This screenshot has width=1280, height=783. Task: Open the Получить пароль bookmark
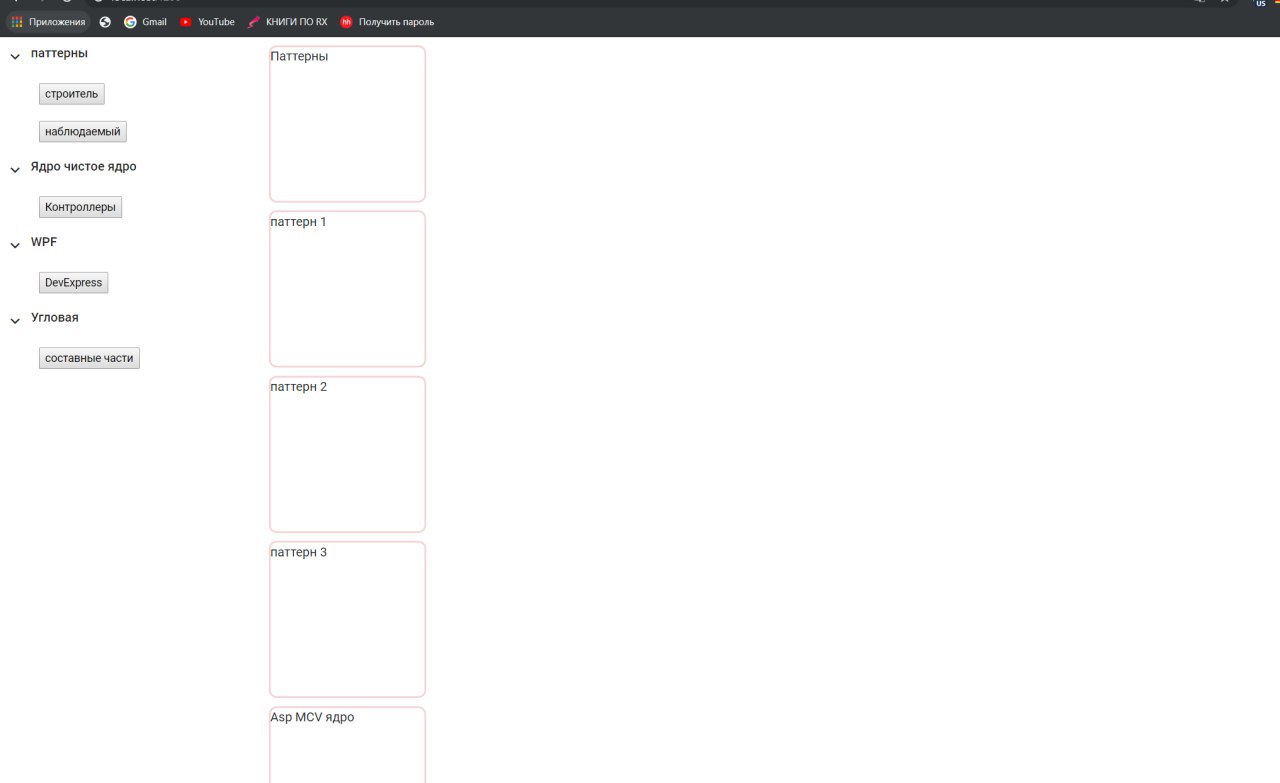pyautogui.click(x=387, y=22)
